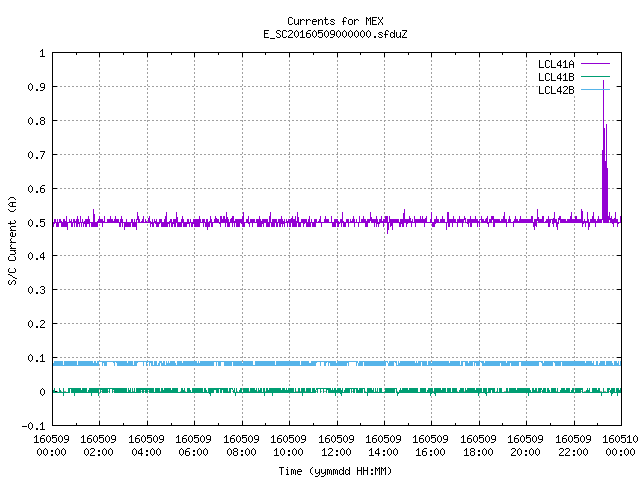The width and height of the screenshot is (640, 480).
Task: Click the y-axis value 0.2
Action: [36, 324]
